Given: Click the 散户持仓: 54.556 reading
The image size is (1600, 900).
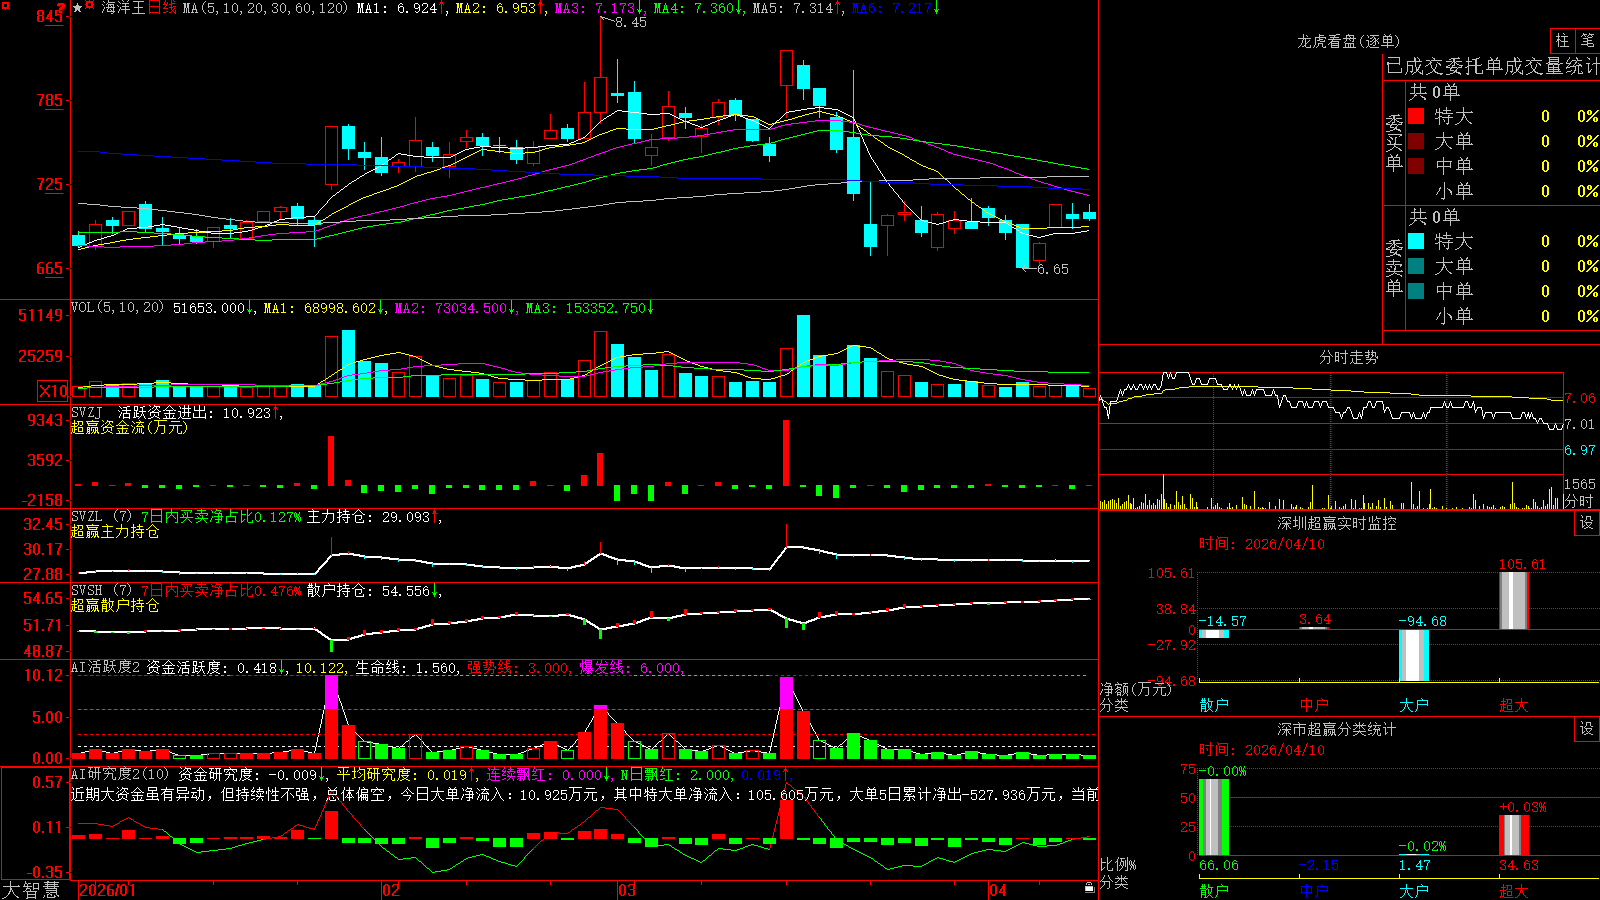Looking at the screenshot, I should 368,591.
